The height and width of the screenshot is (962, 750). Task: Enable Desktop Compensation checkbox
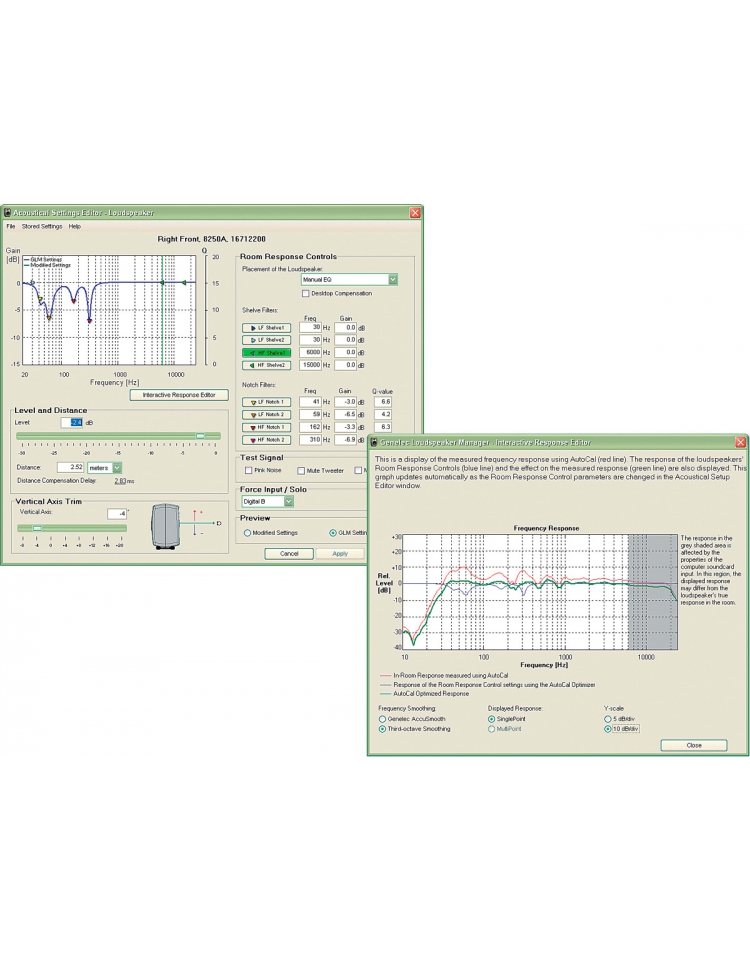305,293
